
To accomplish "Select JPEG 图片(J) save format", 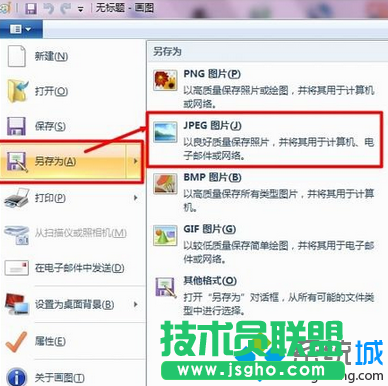I will pos(212,126).
